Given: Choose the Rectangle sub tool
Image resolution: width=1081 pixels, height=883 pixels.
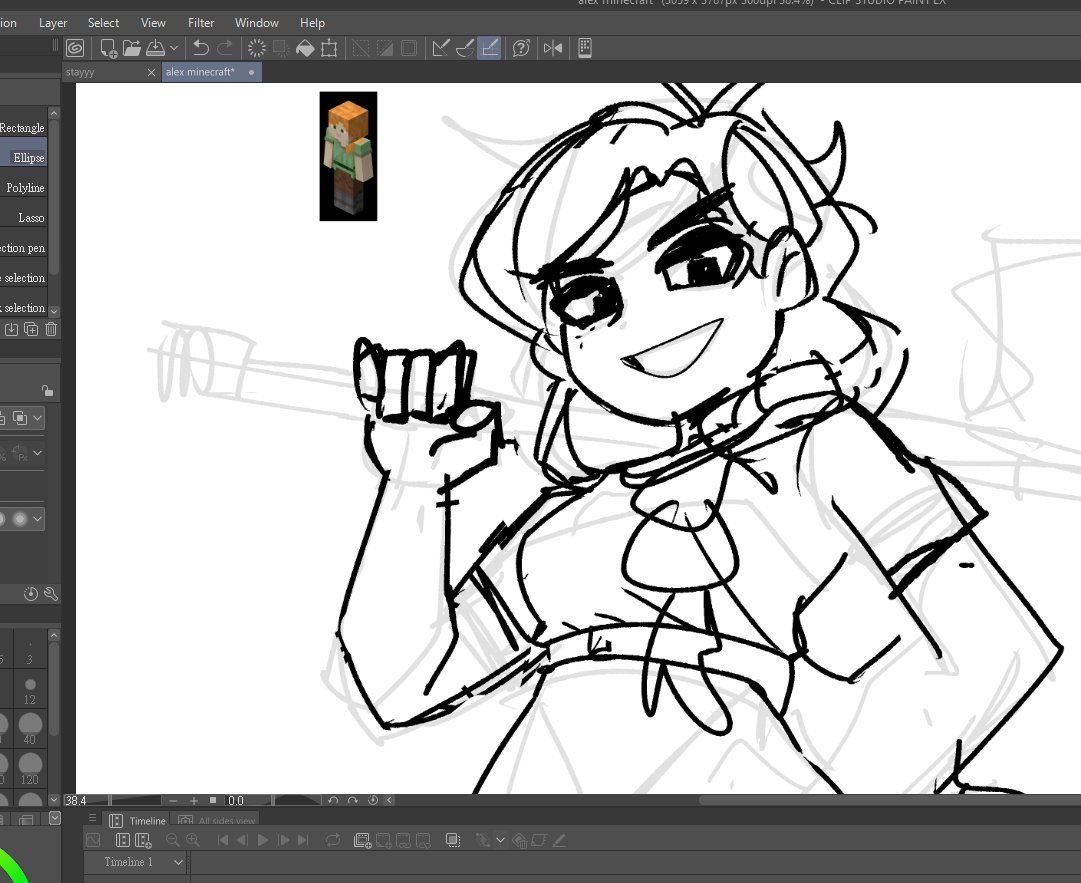Looking at the screenshot, I should (x=23, y=128).
